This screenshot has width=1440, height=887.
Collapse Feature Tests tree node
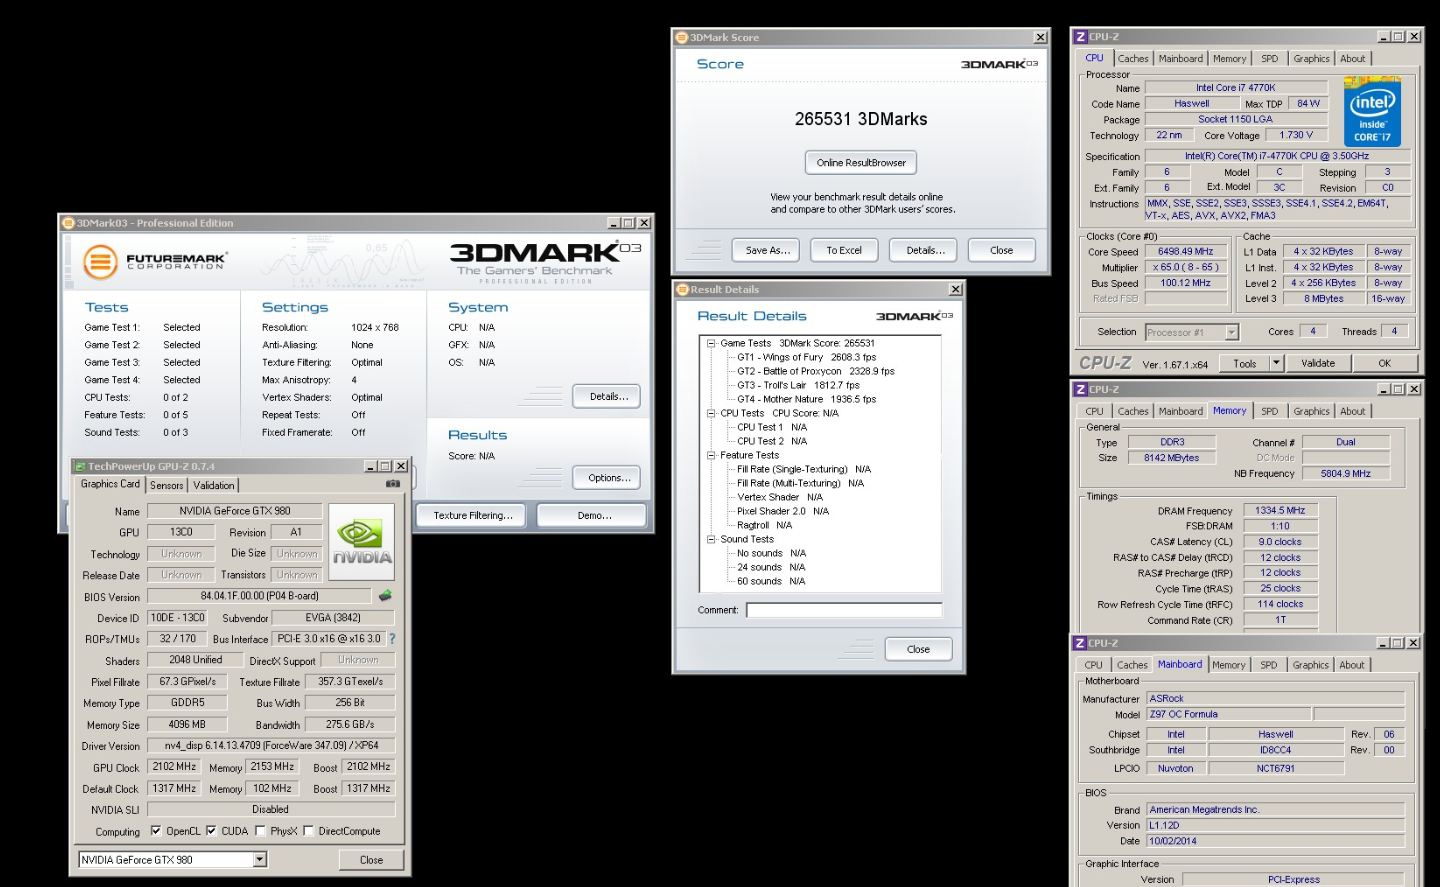[x=711, y=455]
